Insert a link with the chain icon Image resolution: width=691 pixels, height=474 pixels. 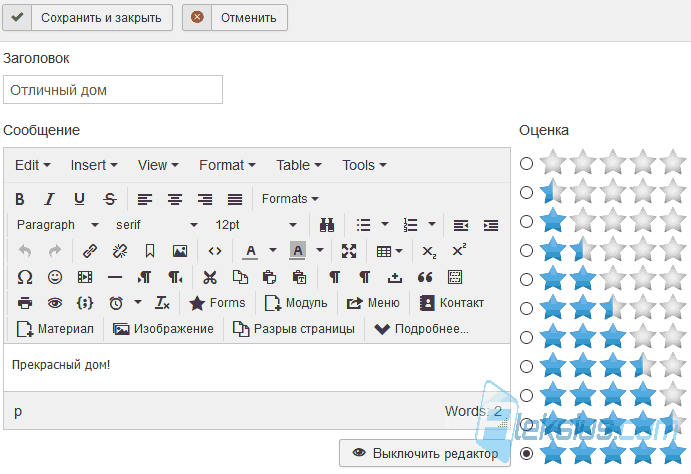coord(90,251)
